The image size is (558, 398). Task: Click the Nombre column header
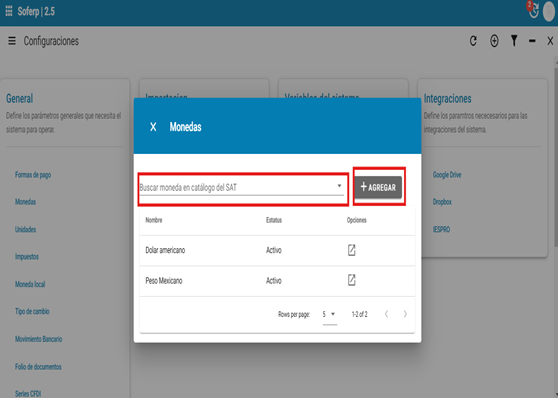tap(154, 220)
